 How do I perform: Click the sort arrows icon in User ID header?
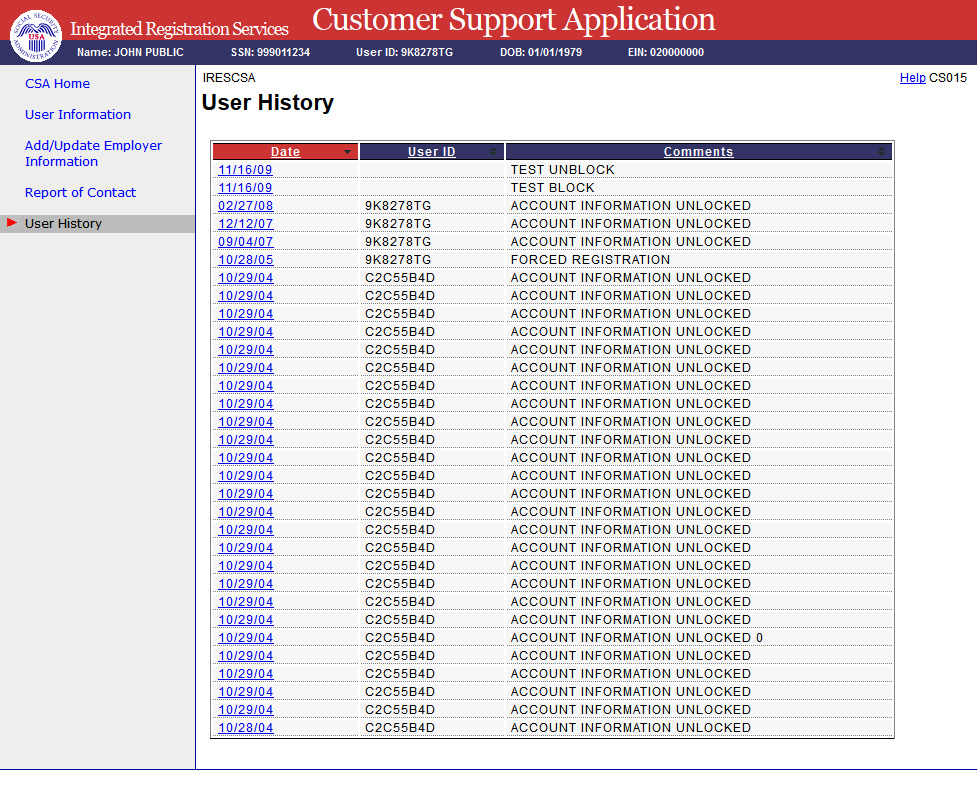(x=493, y=152)
